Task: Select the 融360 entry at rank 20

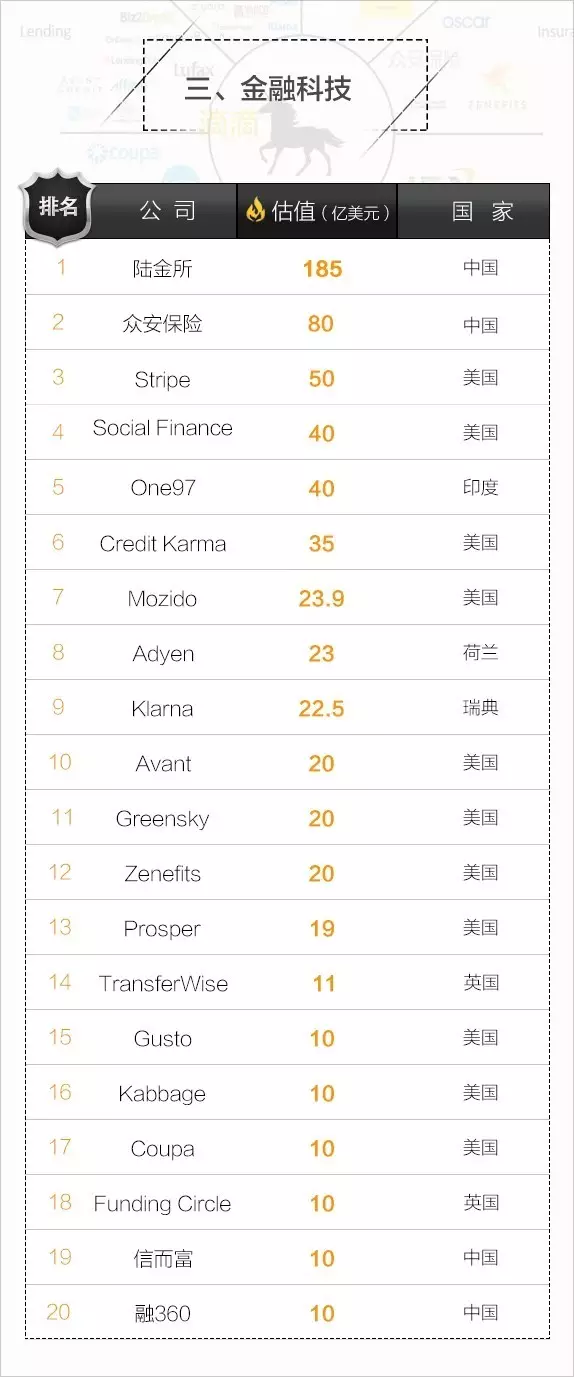Action: [x=162, y=1314]
